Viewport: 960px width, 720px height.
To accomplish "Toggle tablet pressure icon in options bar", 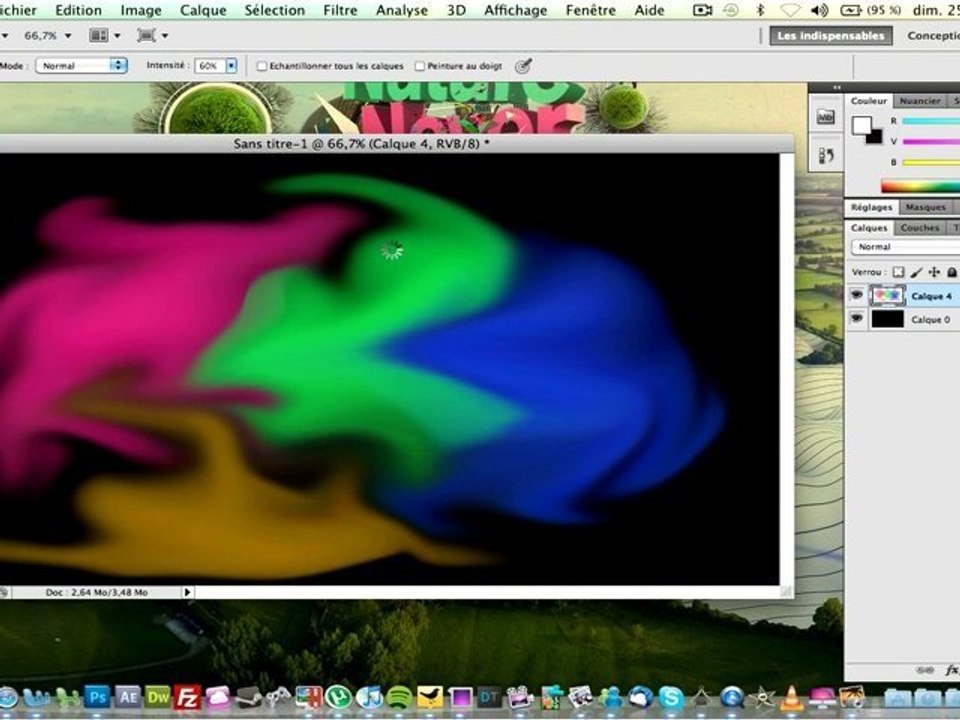I will 523,66.
